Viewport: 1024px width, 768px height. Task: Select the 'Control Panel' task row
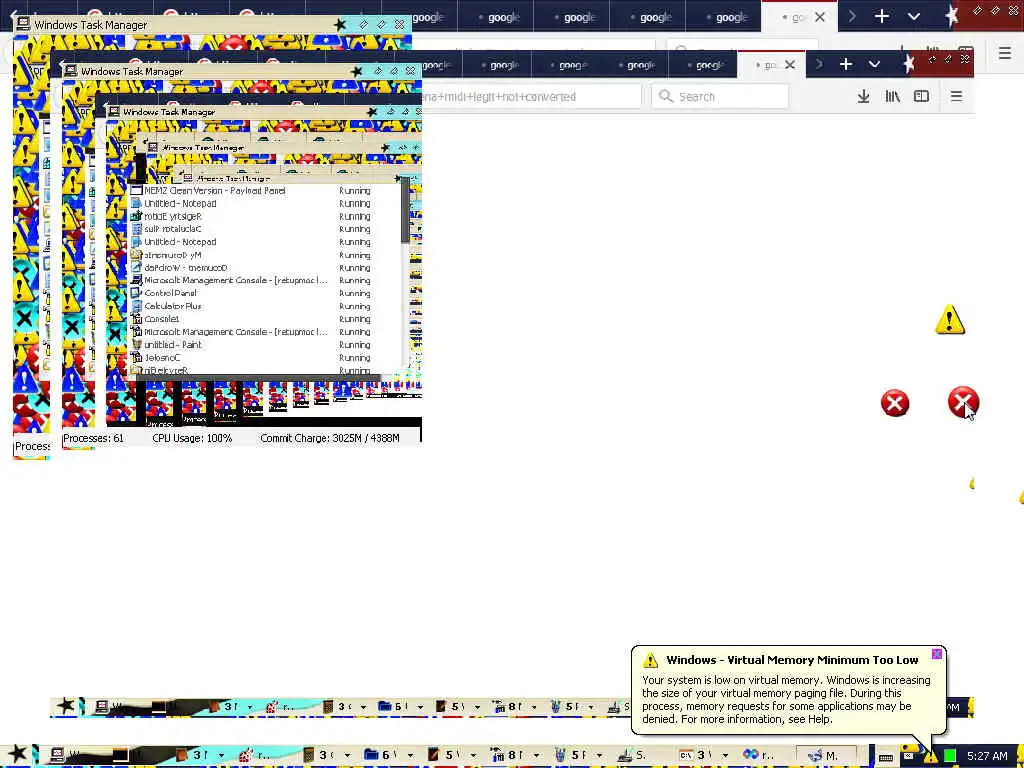266,293
